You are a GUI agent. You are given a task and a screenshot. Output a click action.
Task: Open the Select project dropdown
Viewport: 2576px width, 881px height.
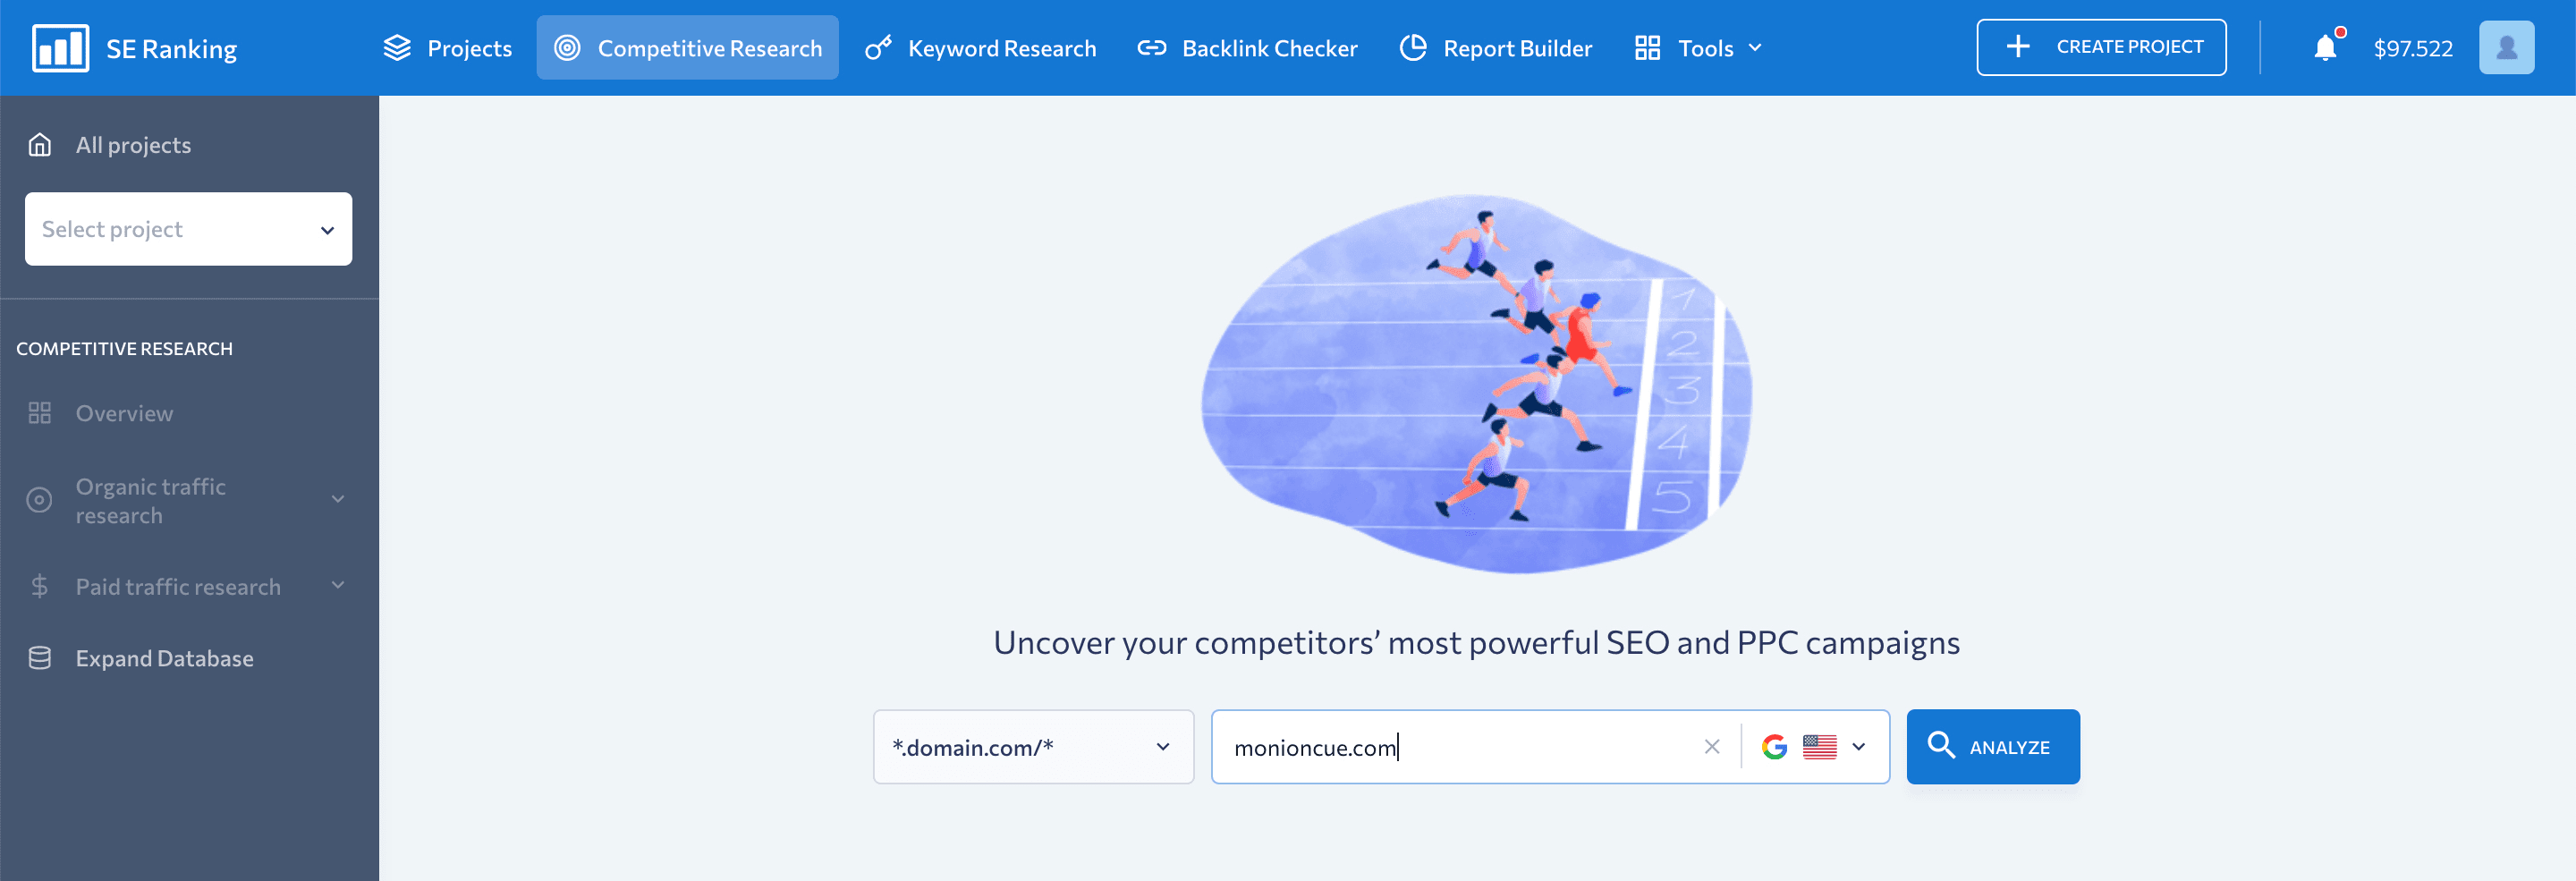point(188,229)
